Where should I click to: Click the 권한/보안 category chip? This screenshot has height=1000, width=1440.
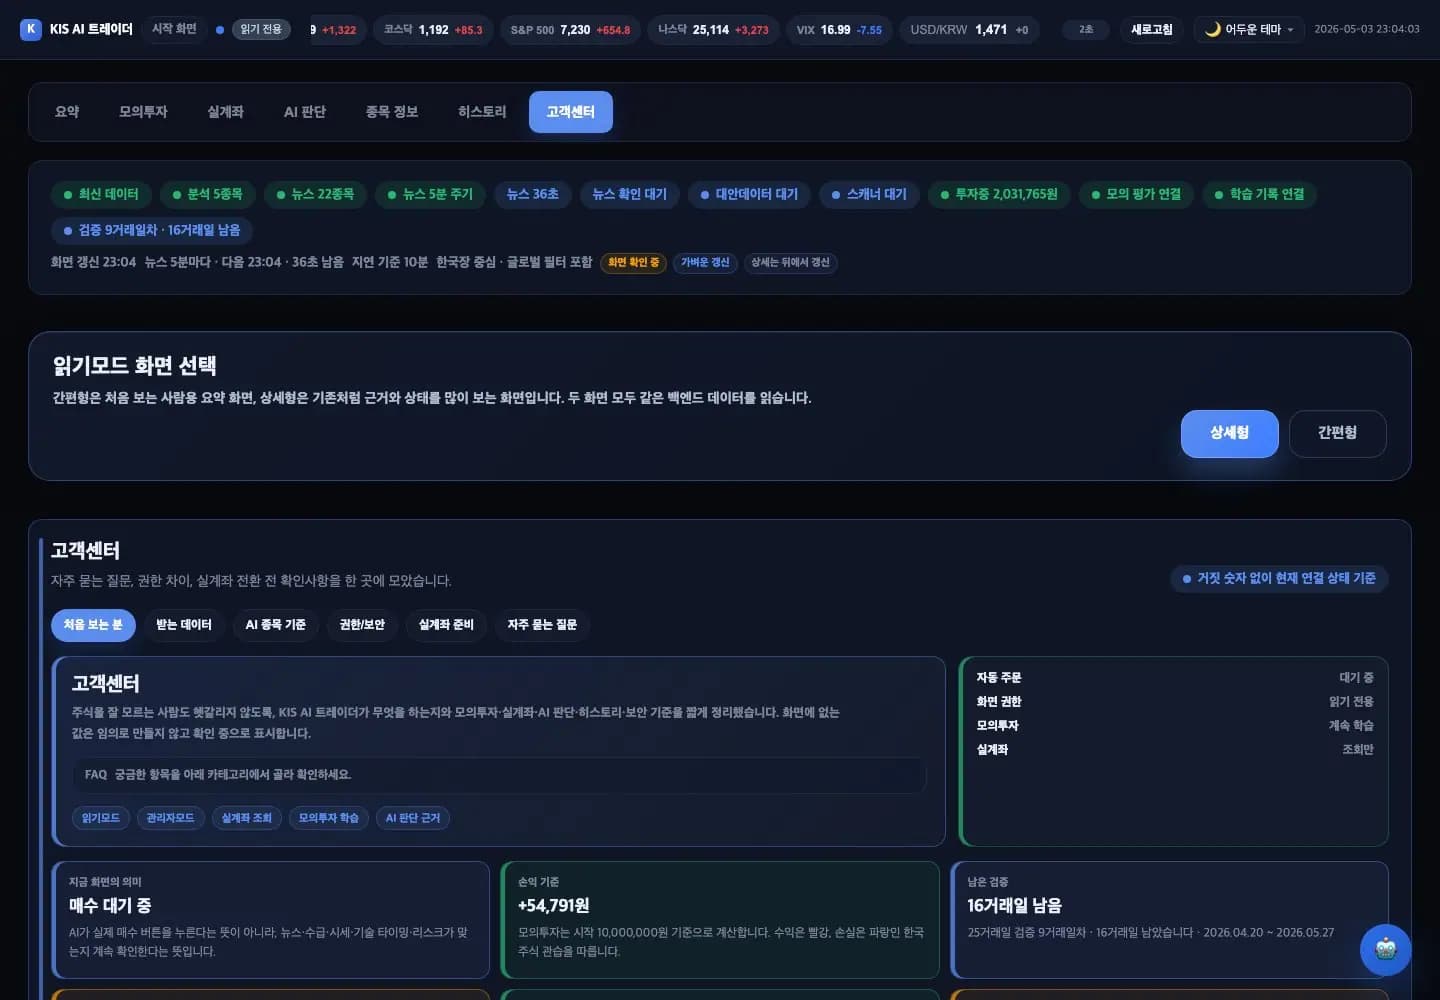(x=362, y=625)
